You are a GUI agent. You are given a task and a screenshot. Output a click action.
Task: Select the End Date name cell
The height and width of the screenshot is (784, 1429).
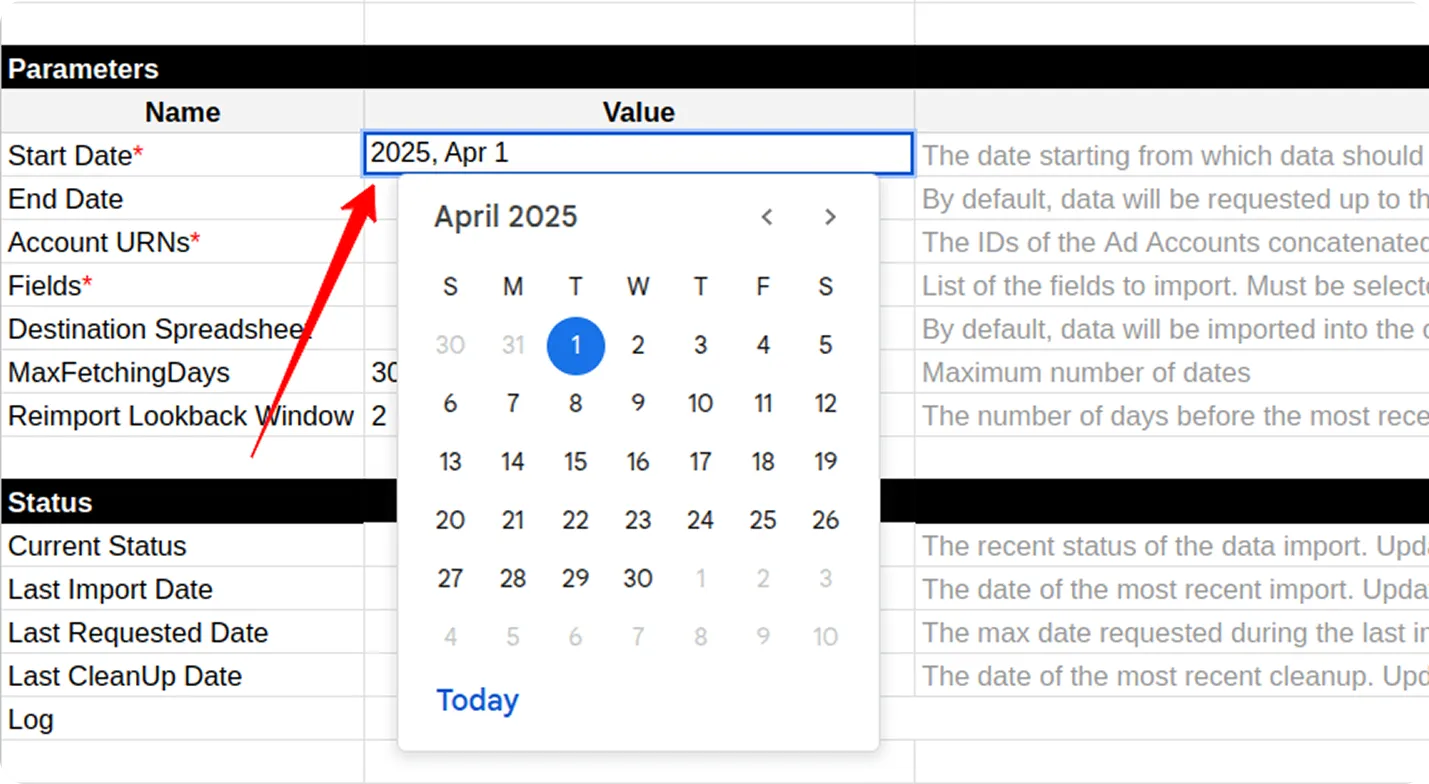pos(183,199)
